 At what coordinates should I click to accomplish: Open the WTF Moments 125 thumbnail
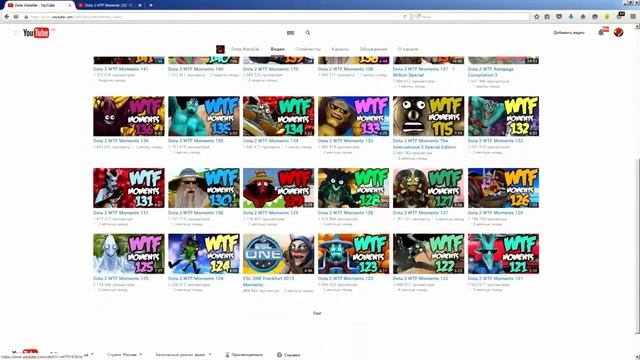tap(129, 254)
